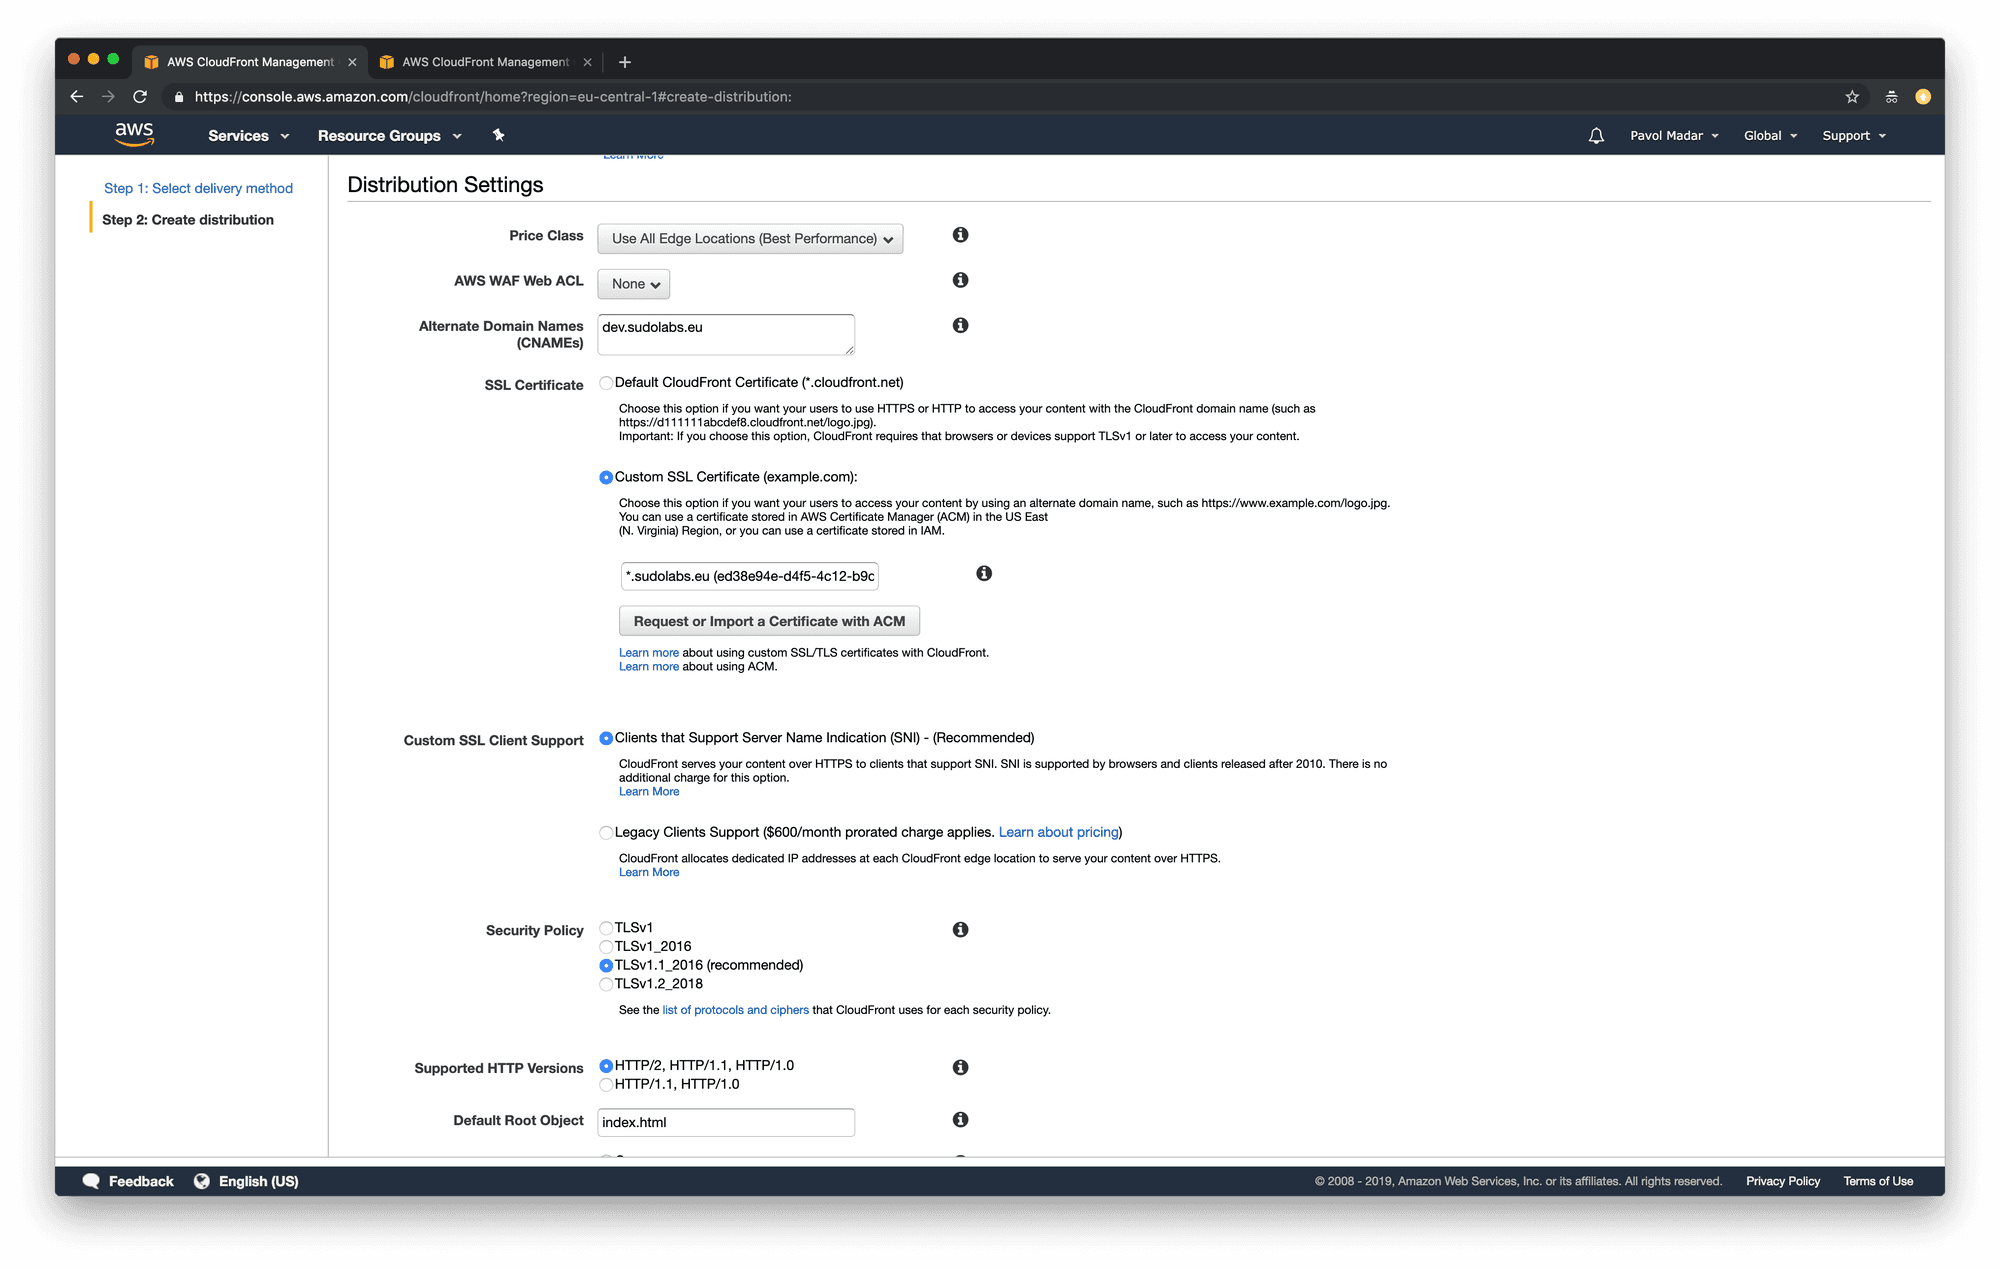Go forward with the browser forward arrow

coord(108,97)
